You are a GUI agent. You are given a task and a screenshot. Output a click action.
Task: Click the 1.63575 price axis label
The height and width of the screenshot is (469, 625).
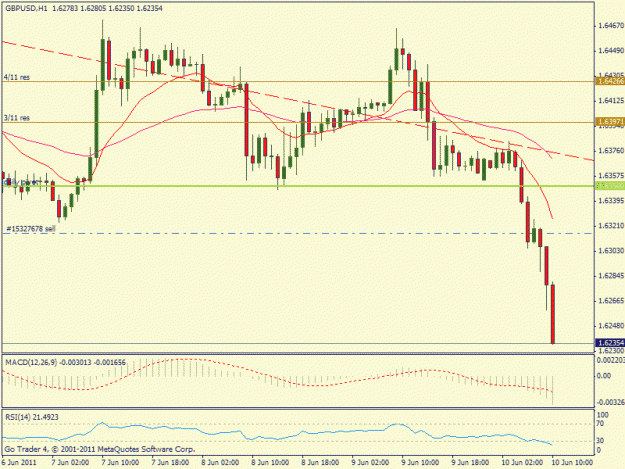(x=611, y=176)
